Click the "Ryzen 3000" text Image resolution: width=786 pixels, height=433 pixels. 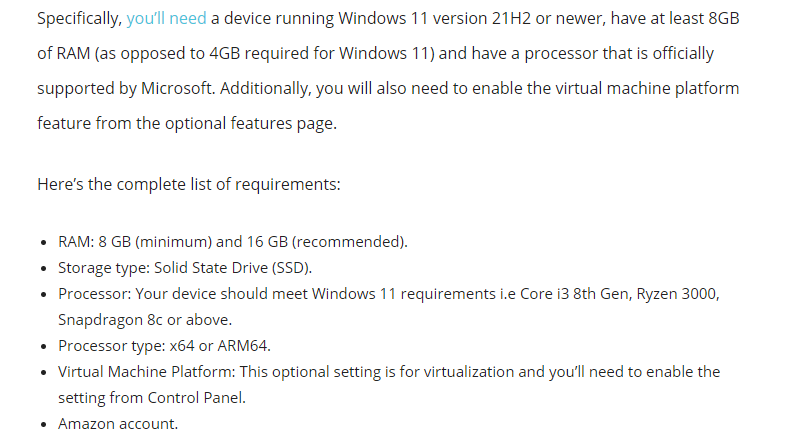click(x=678, y=294)
